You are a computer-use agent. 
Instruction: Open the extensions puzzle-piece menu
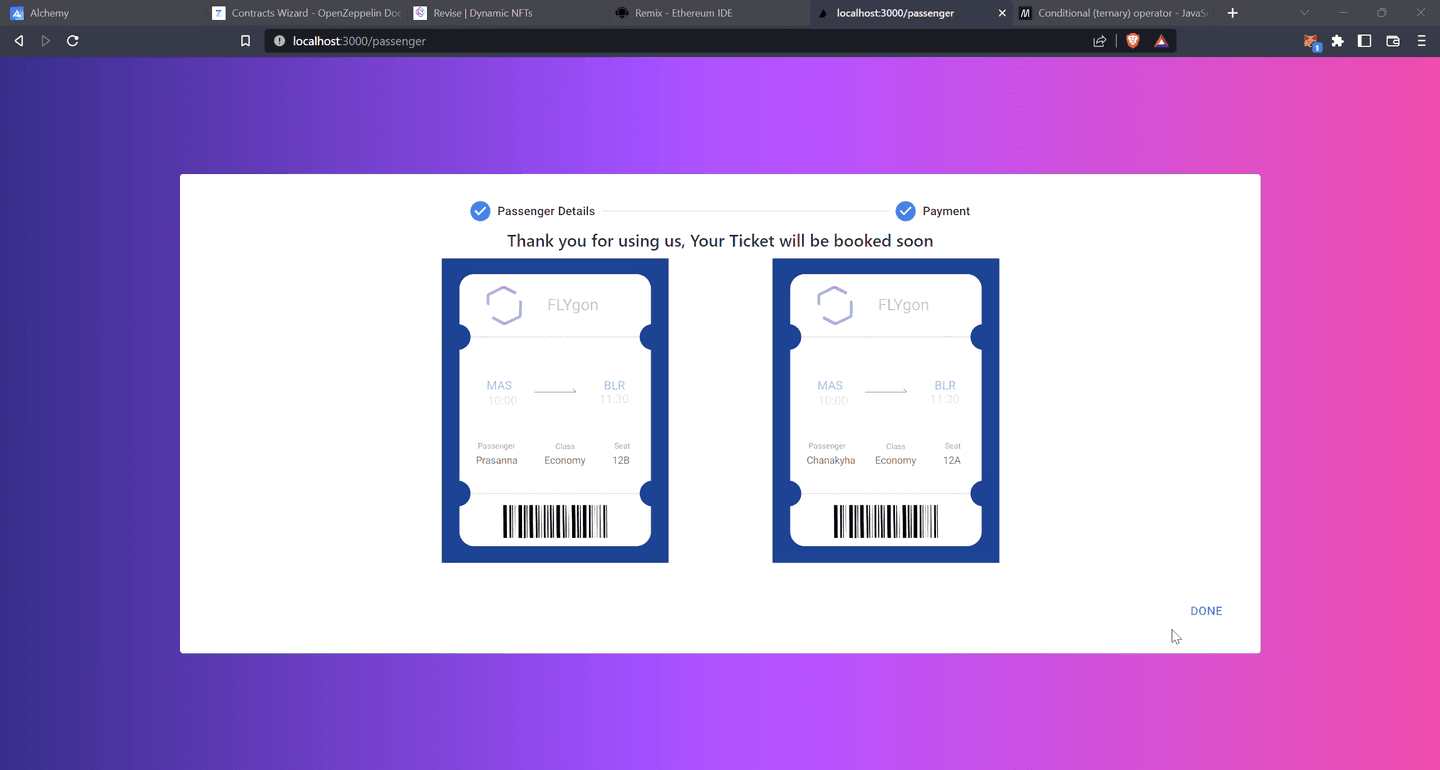[x=1338, y=41]
